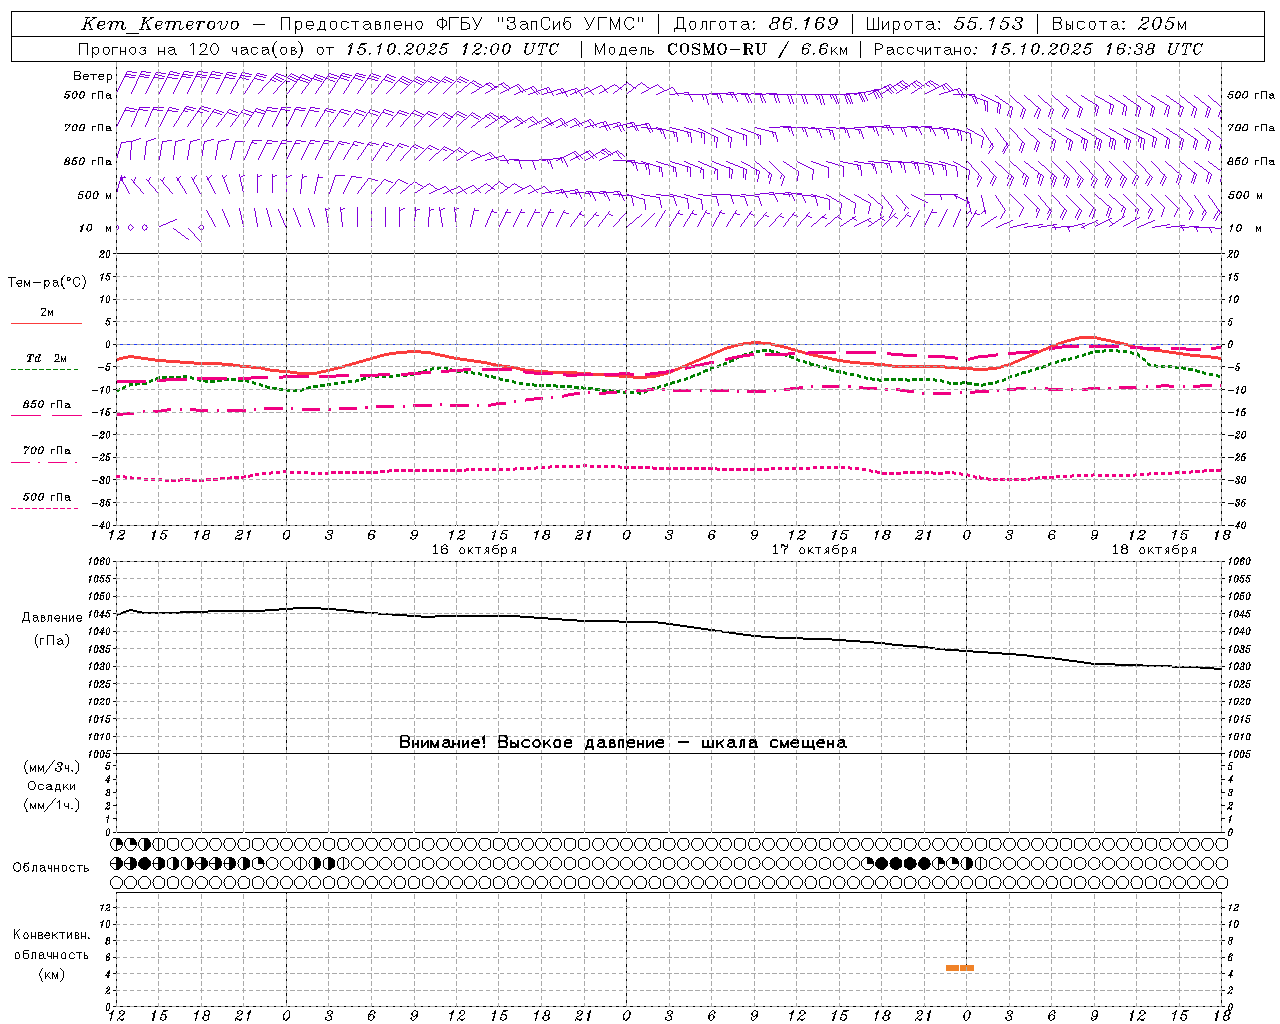Click the (мм/1ч.) precipitation unit label
The image size is (1280, 1024).
point(52,805)
